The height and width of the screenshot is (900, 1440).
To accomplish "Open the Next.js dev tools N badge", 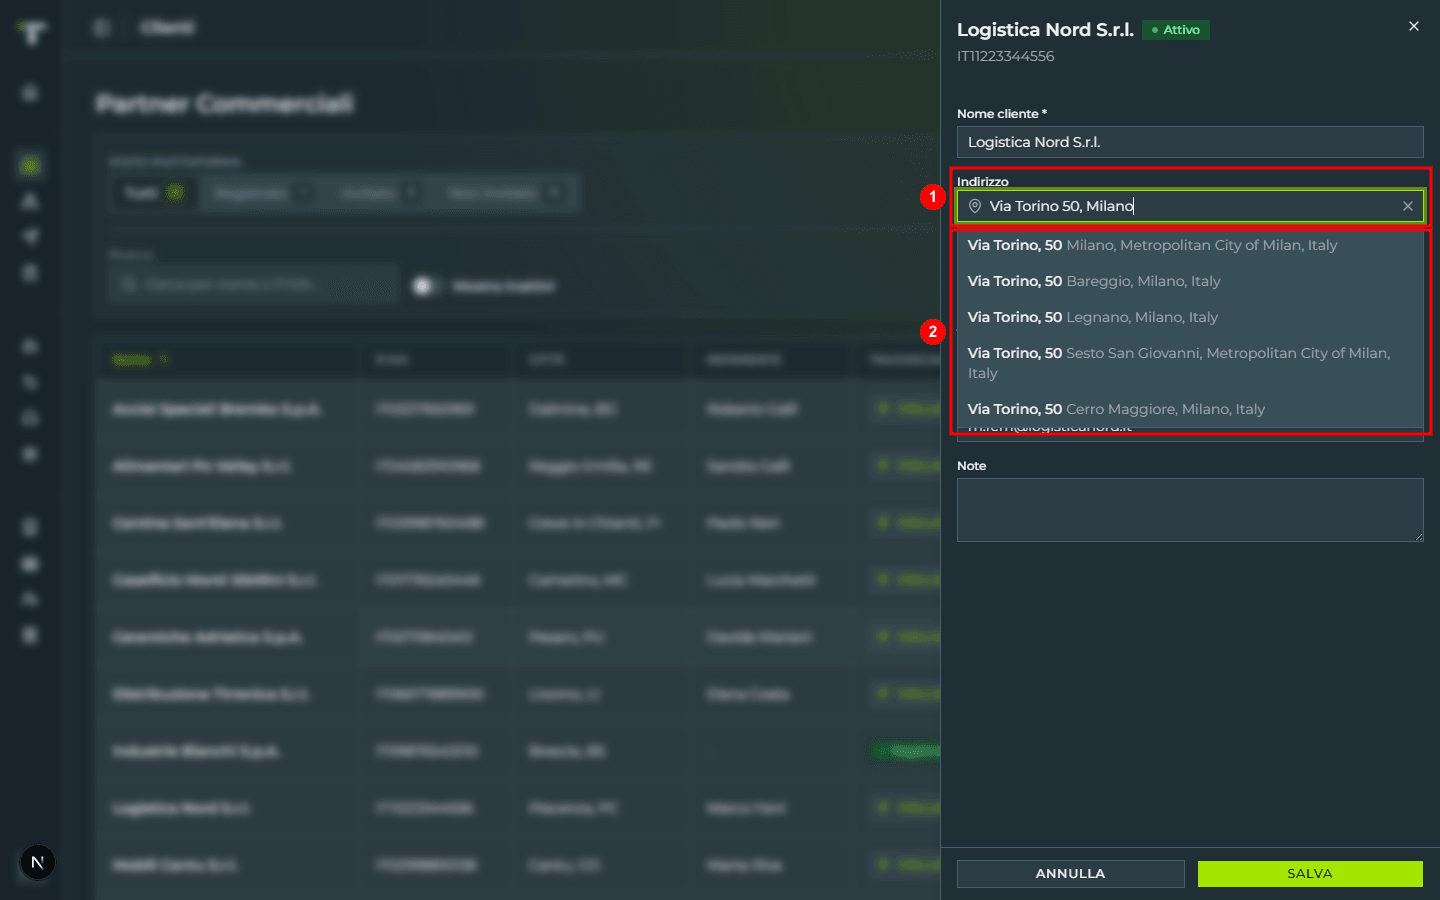I will 37,862.
